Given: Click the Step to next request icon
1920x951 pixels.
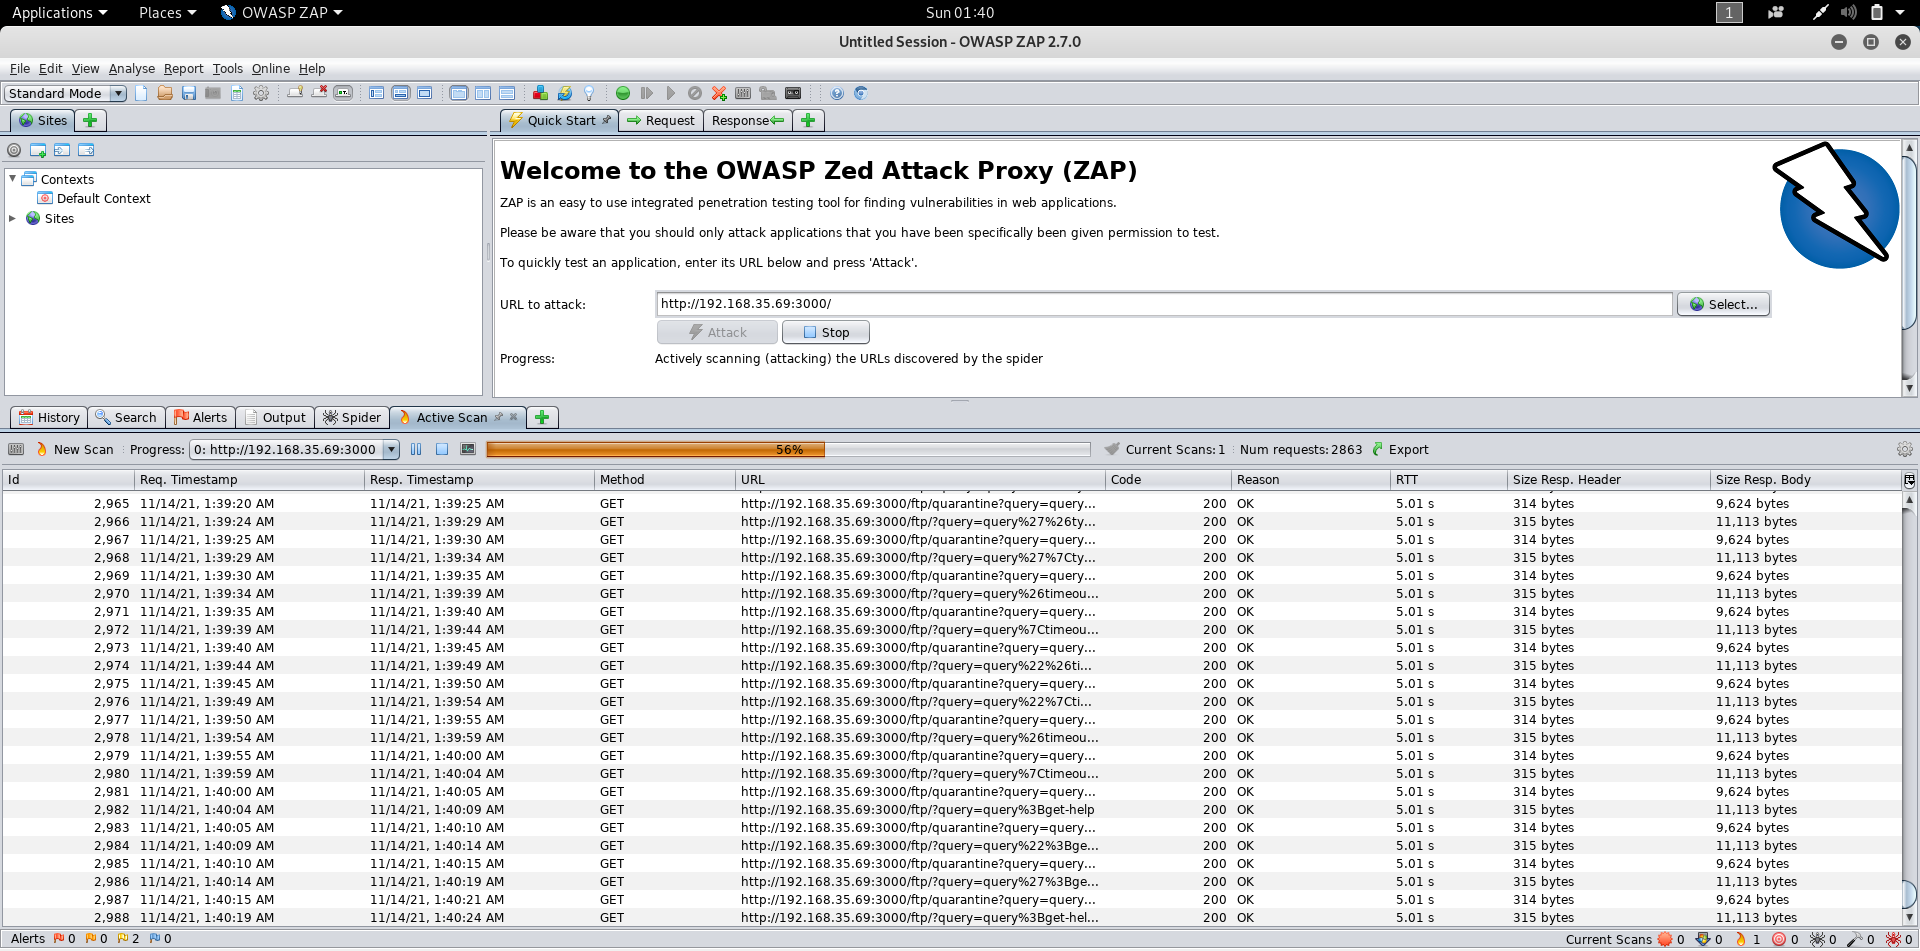Looking at the screenshot, I should pyautogui.click(x=647, y=93).
